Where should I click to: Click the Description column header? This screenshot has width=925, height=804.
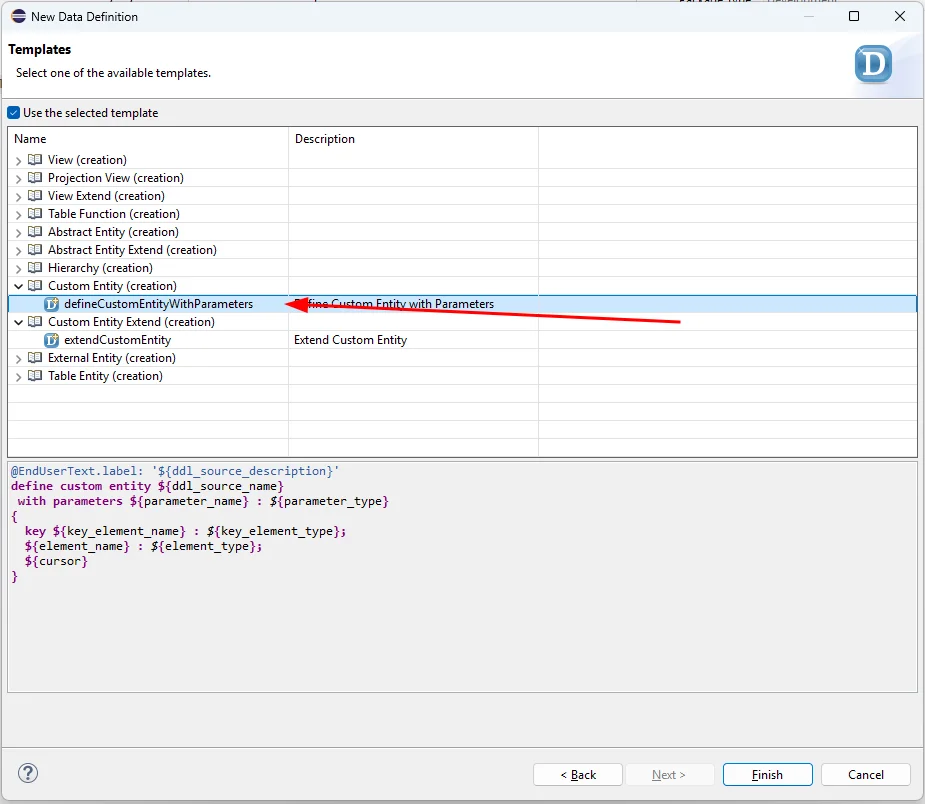413,139
